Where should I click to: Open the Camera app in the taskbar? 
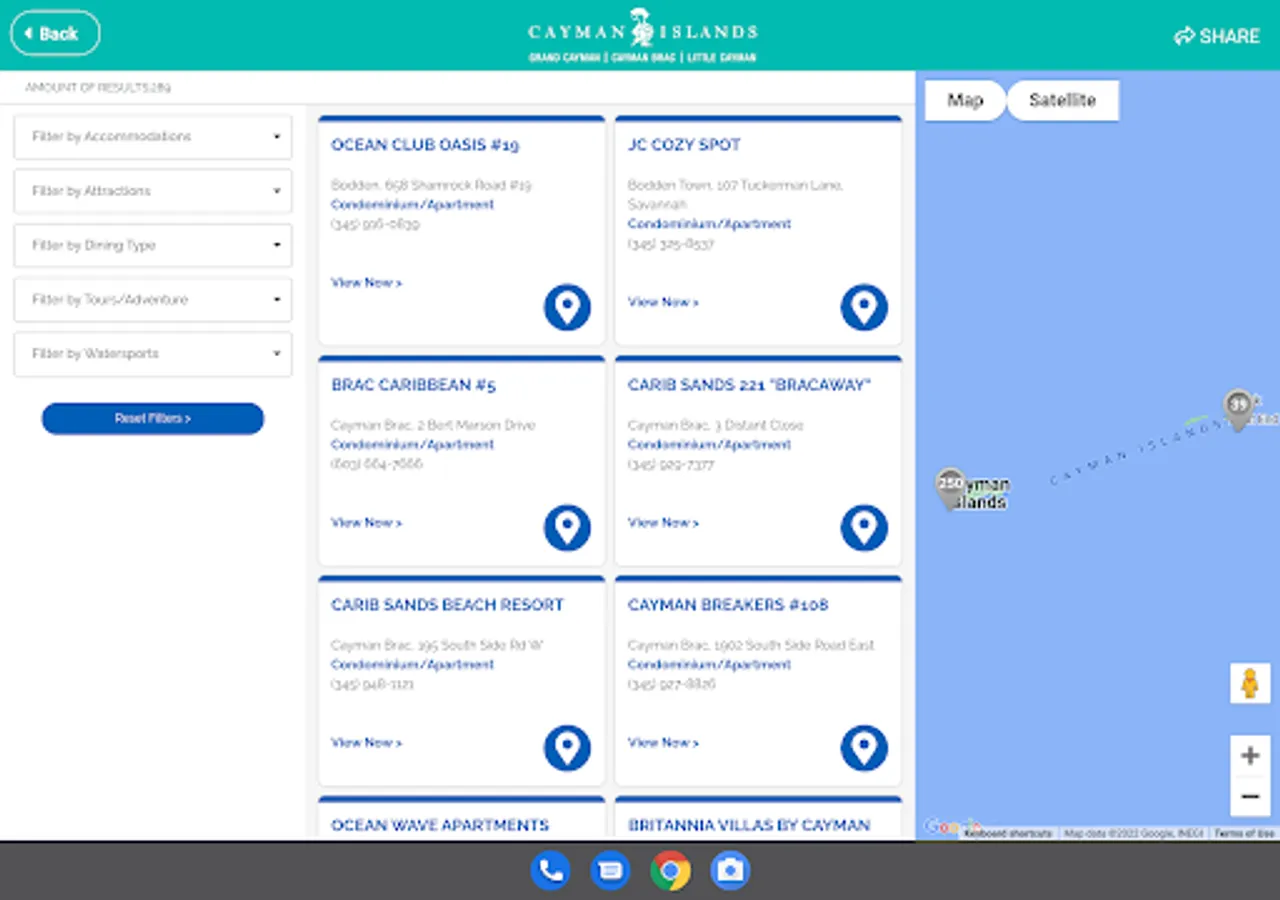pos(730,871)
